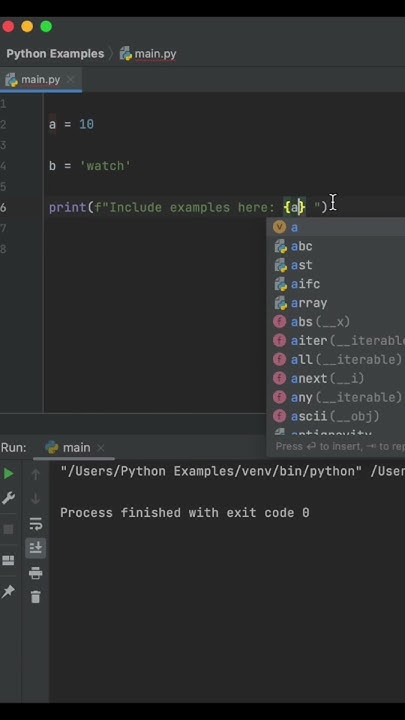This screenshot has height=720, width=405.
Task: Pick 'aifc' from the completion popup
Action: (336, 284)
